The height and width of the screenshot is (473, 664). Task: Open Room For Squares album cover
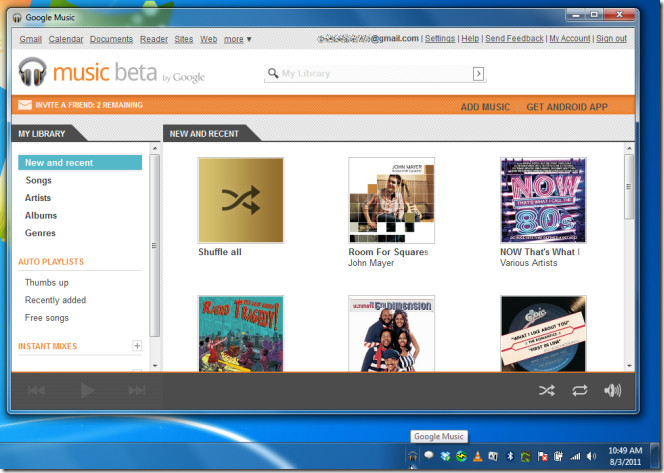(391, 200)
